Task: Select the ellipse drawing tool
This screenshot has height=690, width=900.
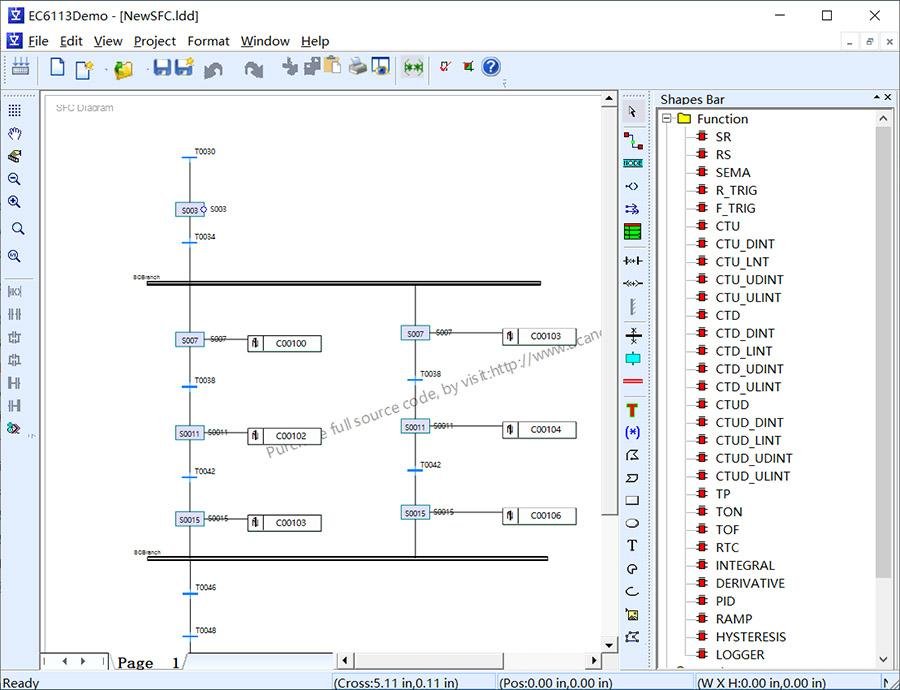Action: click(632, 523)
